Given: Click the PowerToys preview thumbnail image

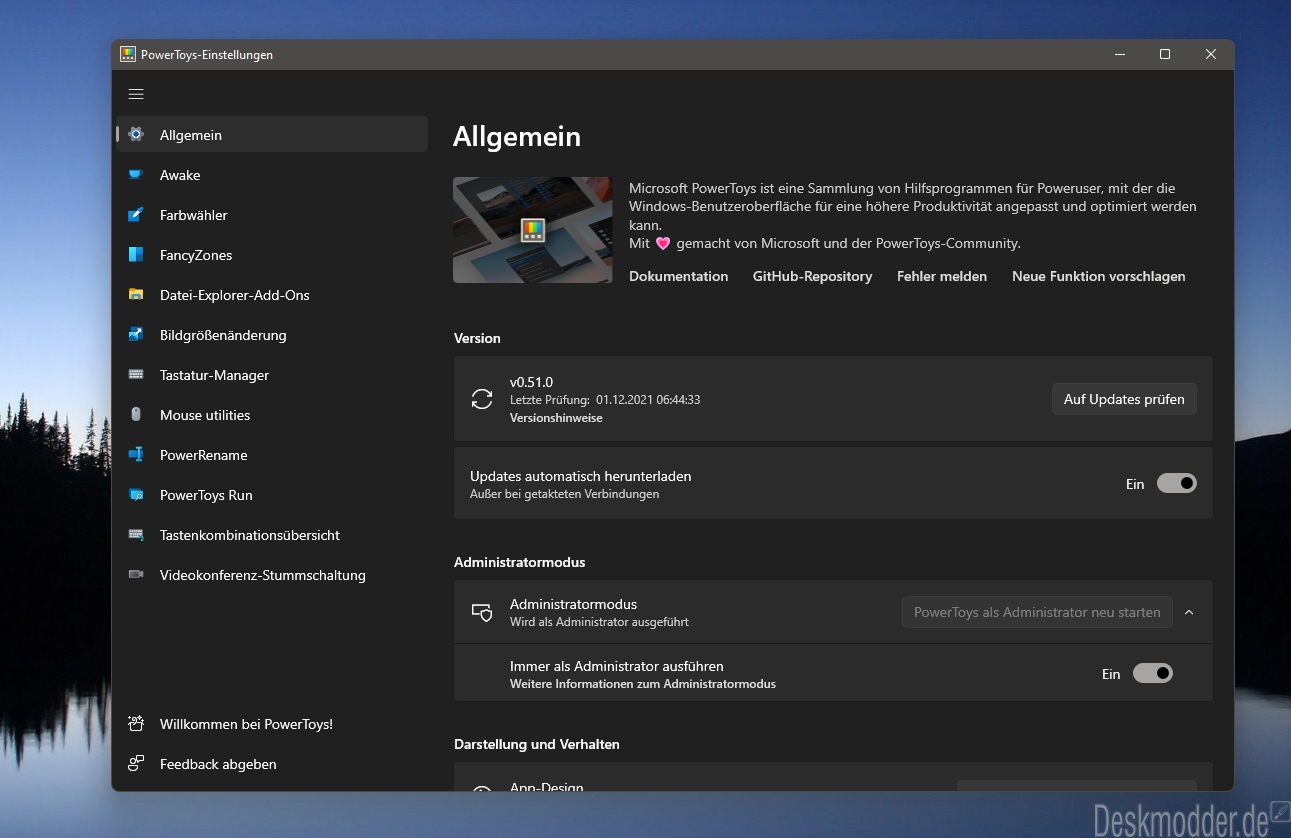Looking at the screenshot, I should click(x=533, y=230).
